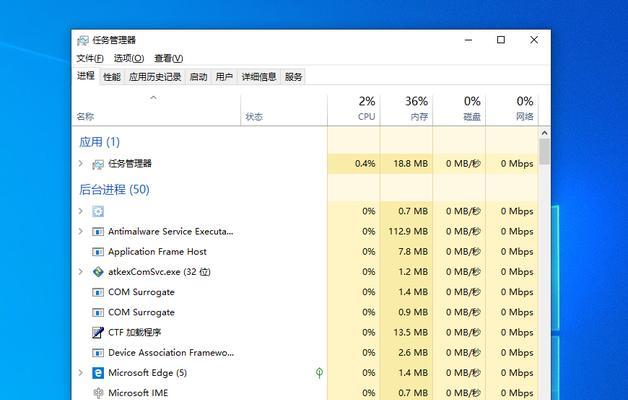Click the 13.5 MB memory value

411,332
